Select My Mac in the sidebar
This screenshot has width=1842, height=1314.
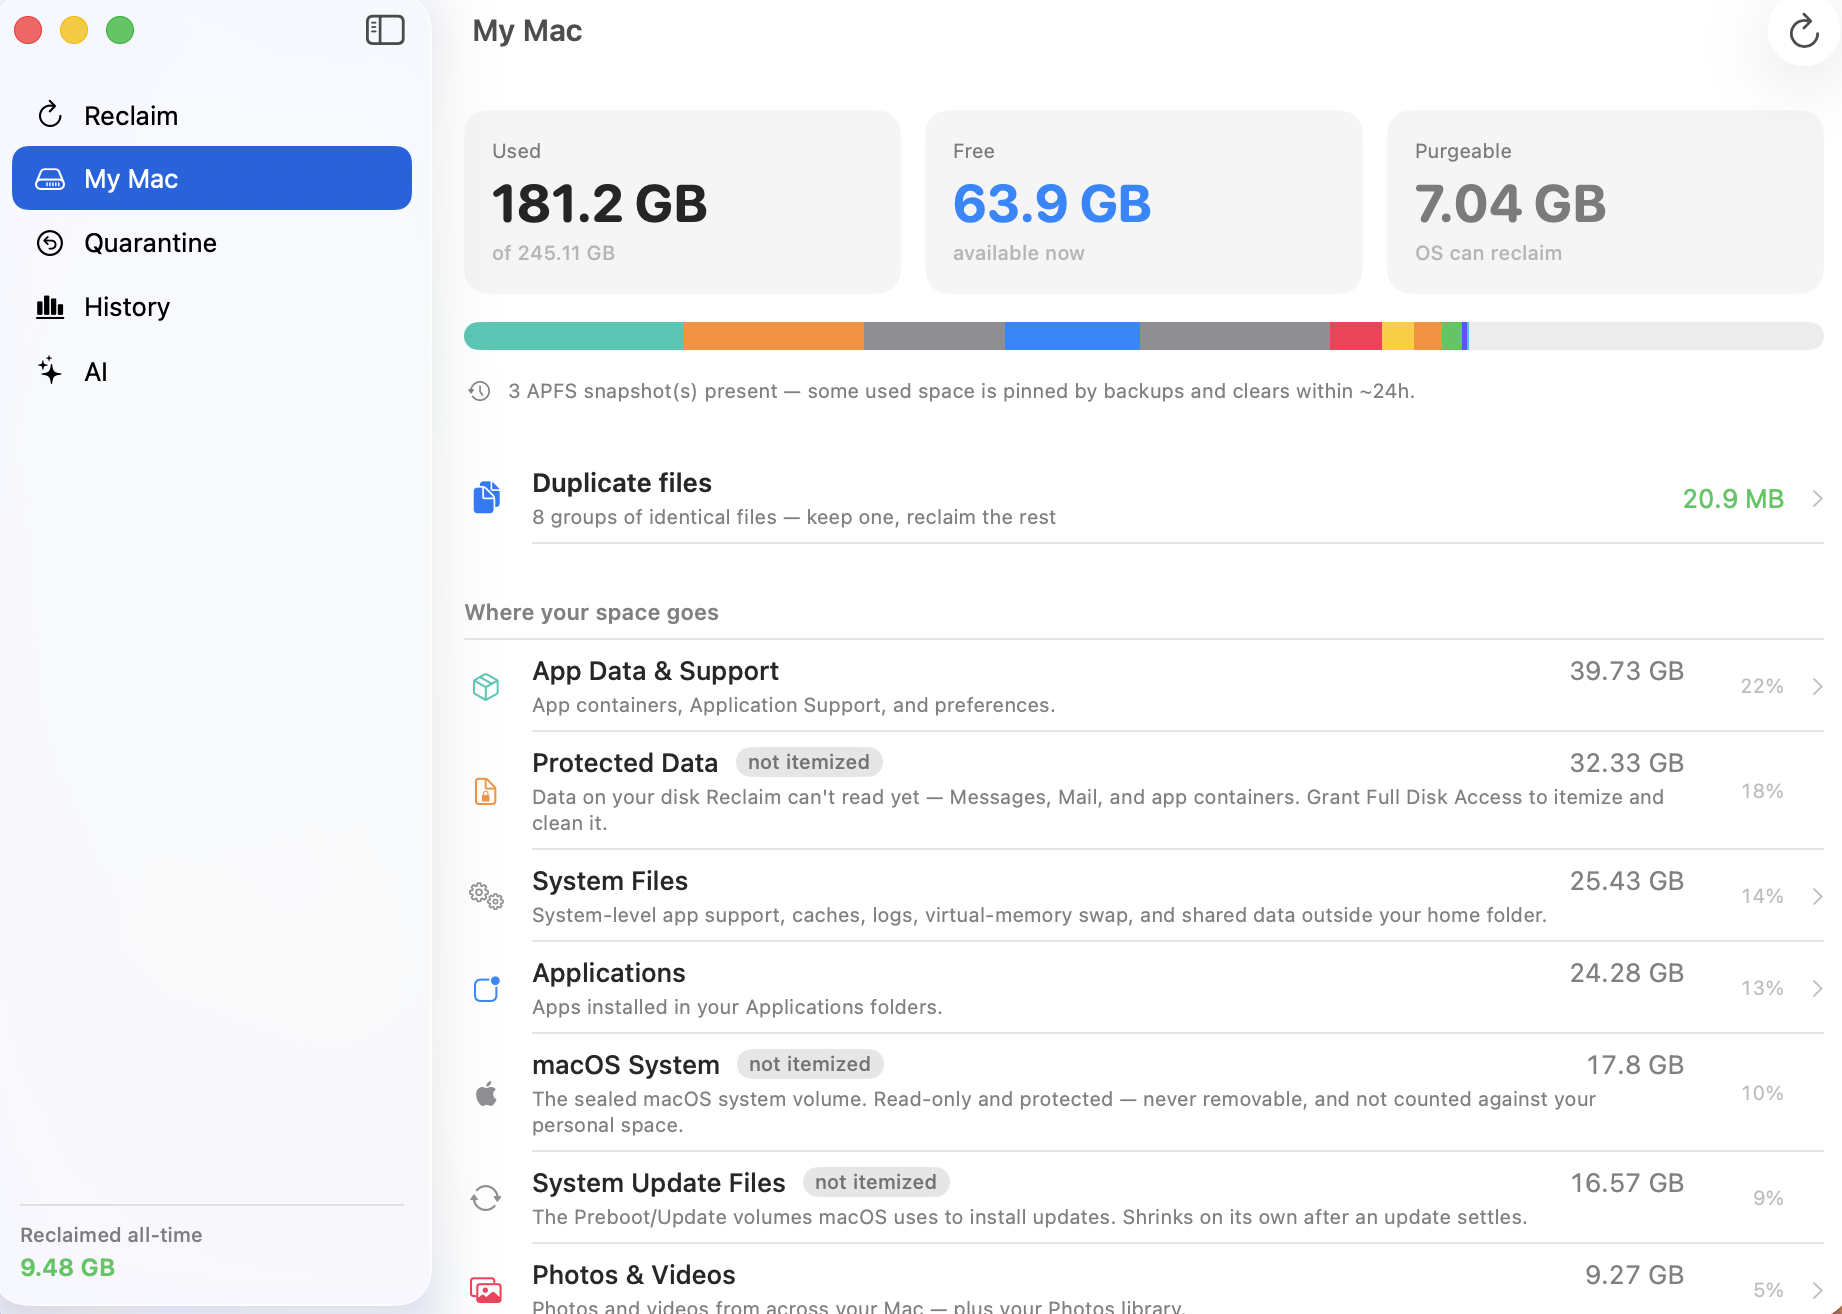[x=212, y=178]
